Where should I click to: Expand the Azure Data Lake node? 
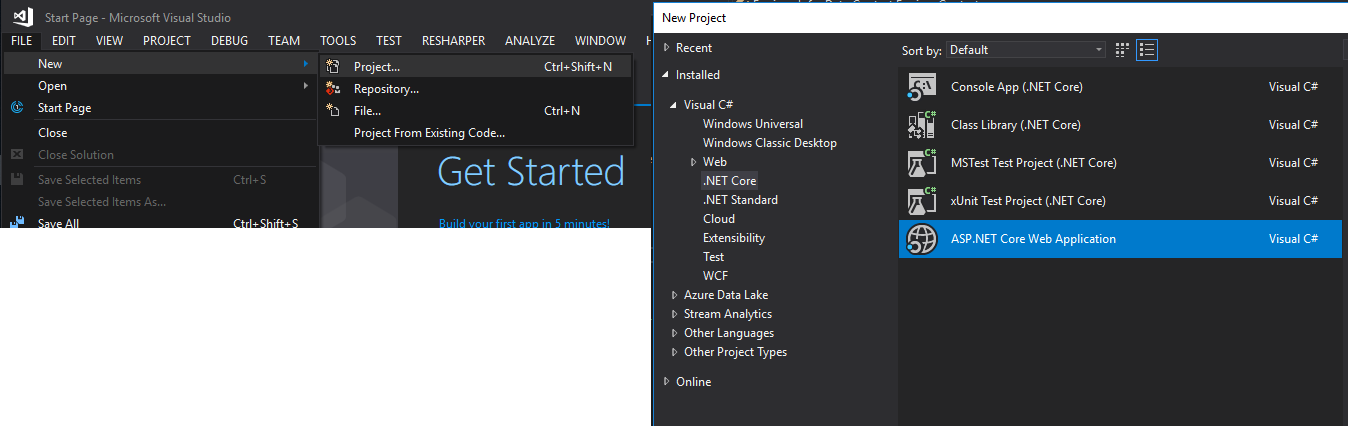point(675,295)
